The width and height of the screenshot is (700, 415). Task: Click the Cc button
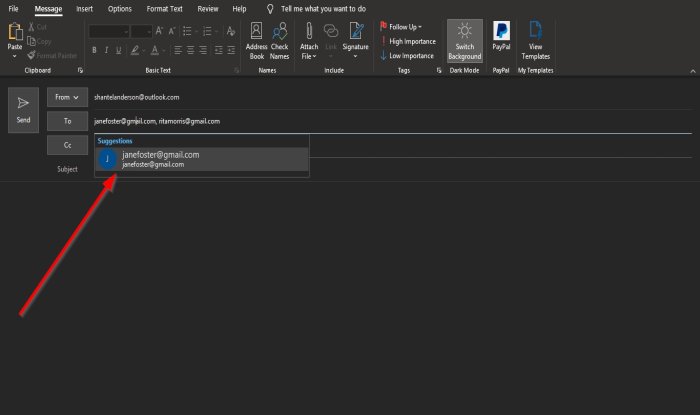click(x=67, y=145)
